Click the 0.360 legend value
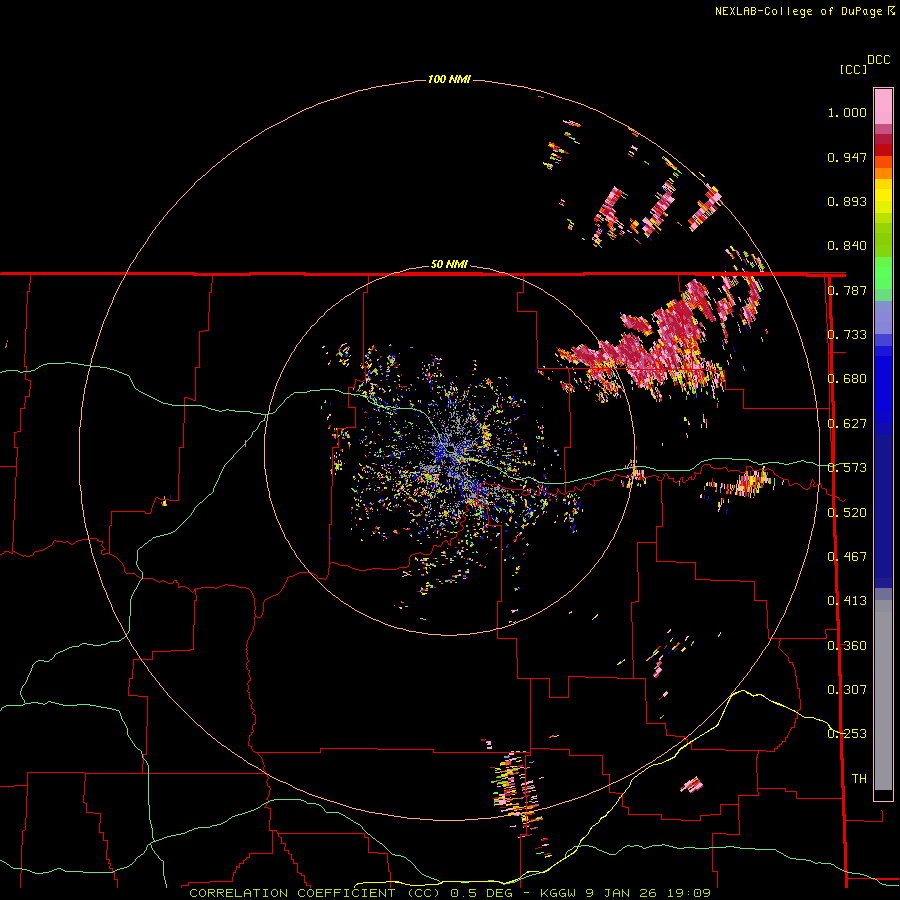The image size is (900, 900). tap(847, 646)
